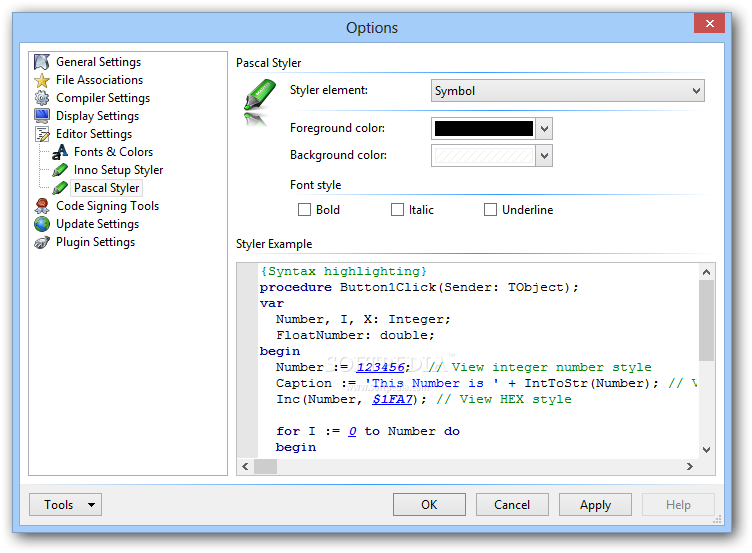Click the "// View HEX style" comment

pyautogui.click(x=504, y=400)
